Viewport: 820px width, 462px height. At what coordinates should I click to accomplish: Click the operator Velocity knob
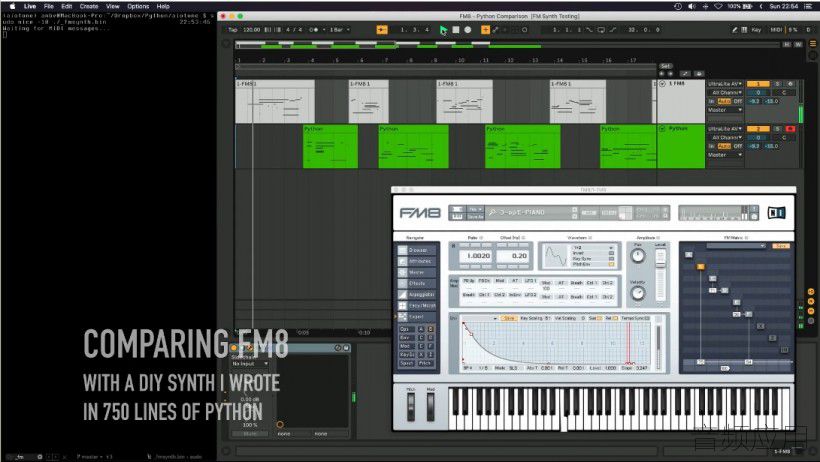[638, 294]
